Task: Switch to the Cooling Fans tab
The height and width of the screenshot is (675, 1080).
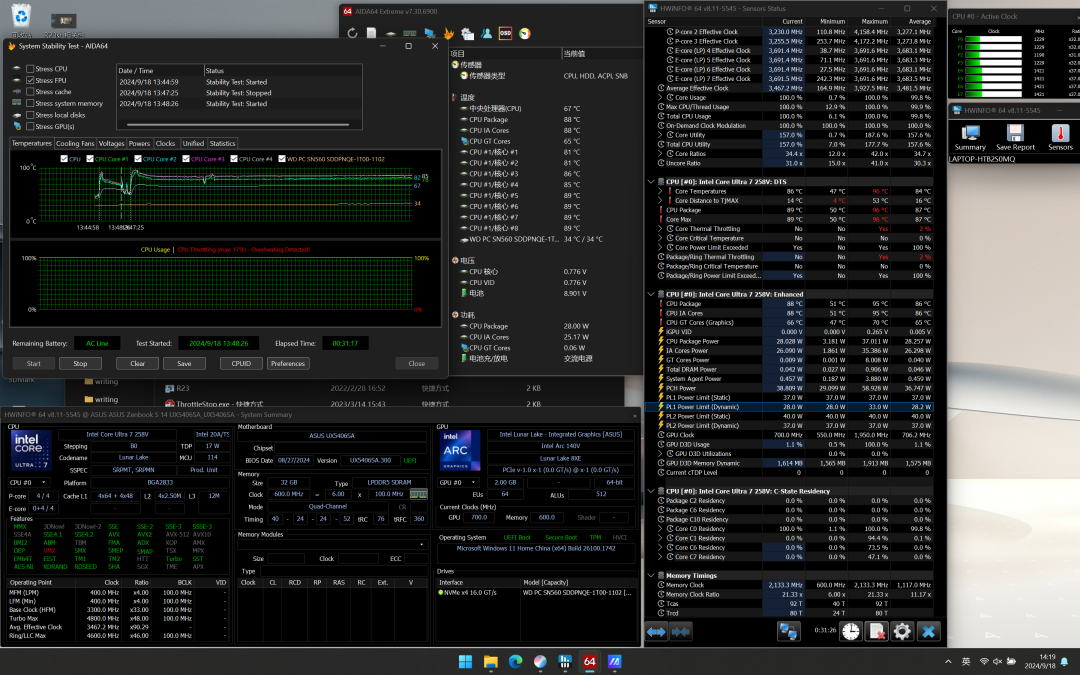Action: click(75, 144)
